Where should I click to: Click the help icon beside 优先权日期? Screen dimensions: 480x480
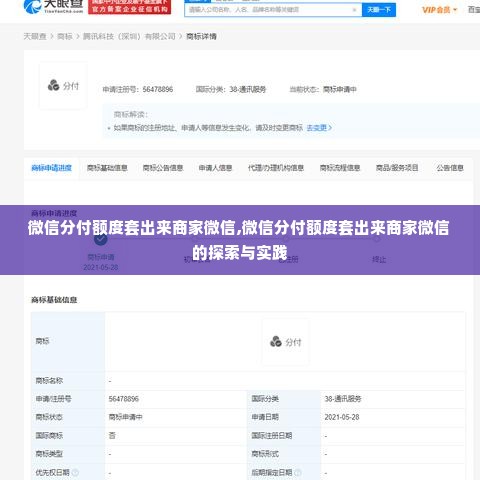(75, 472)
